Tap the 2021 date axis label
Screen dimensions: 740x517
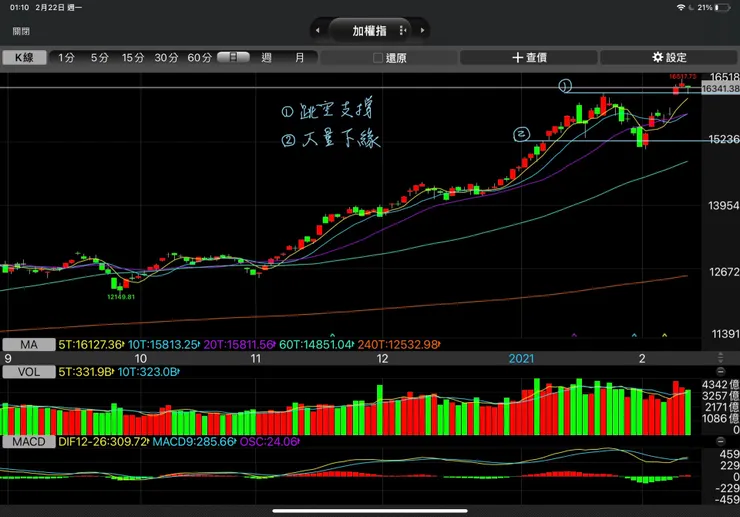pos(521,358)
